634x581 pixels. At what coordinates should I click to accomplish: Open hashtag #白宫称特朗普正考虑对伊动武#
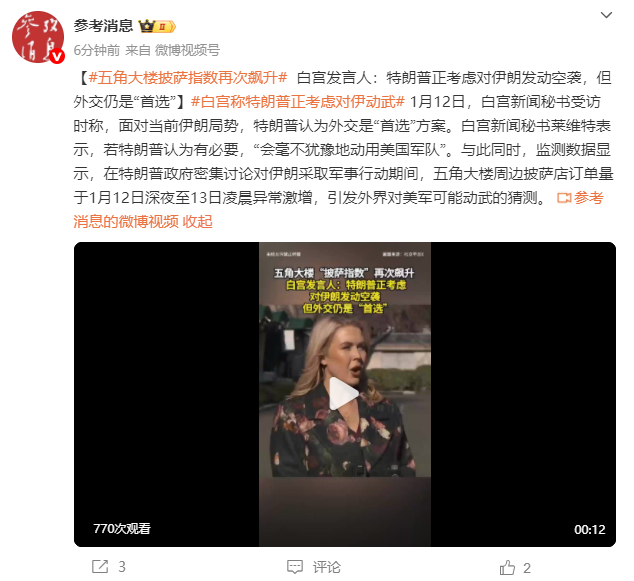pos(298,101)
